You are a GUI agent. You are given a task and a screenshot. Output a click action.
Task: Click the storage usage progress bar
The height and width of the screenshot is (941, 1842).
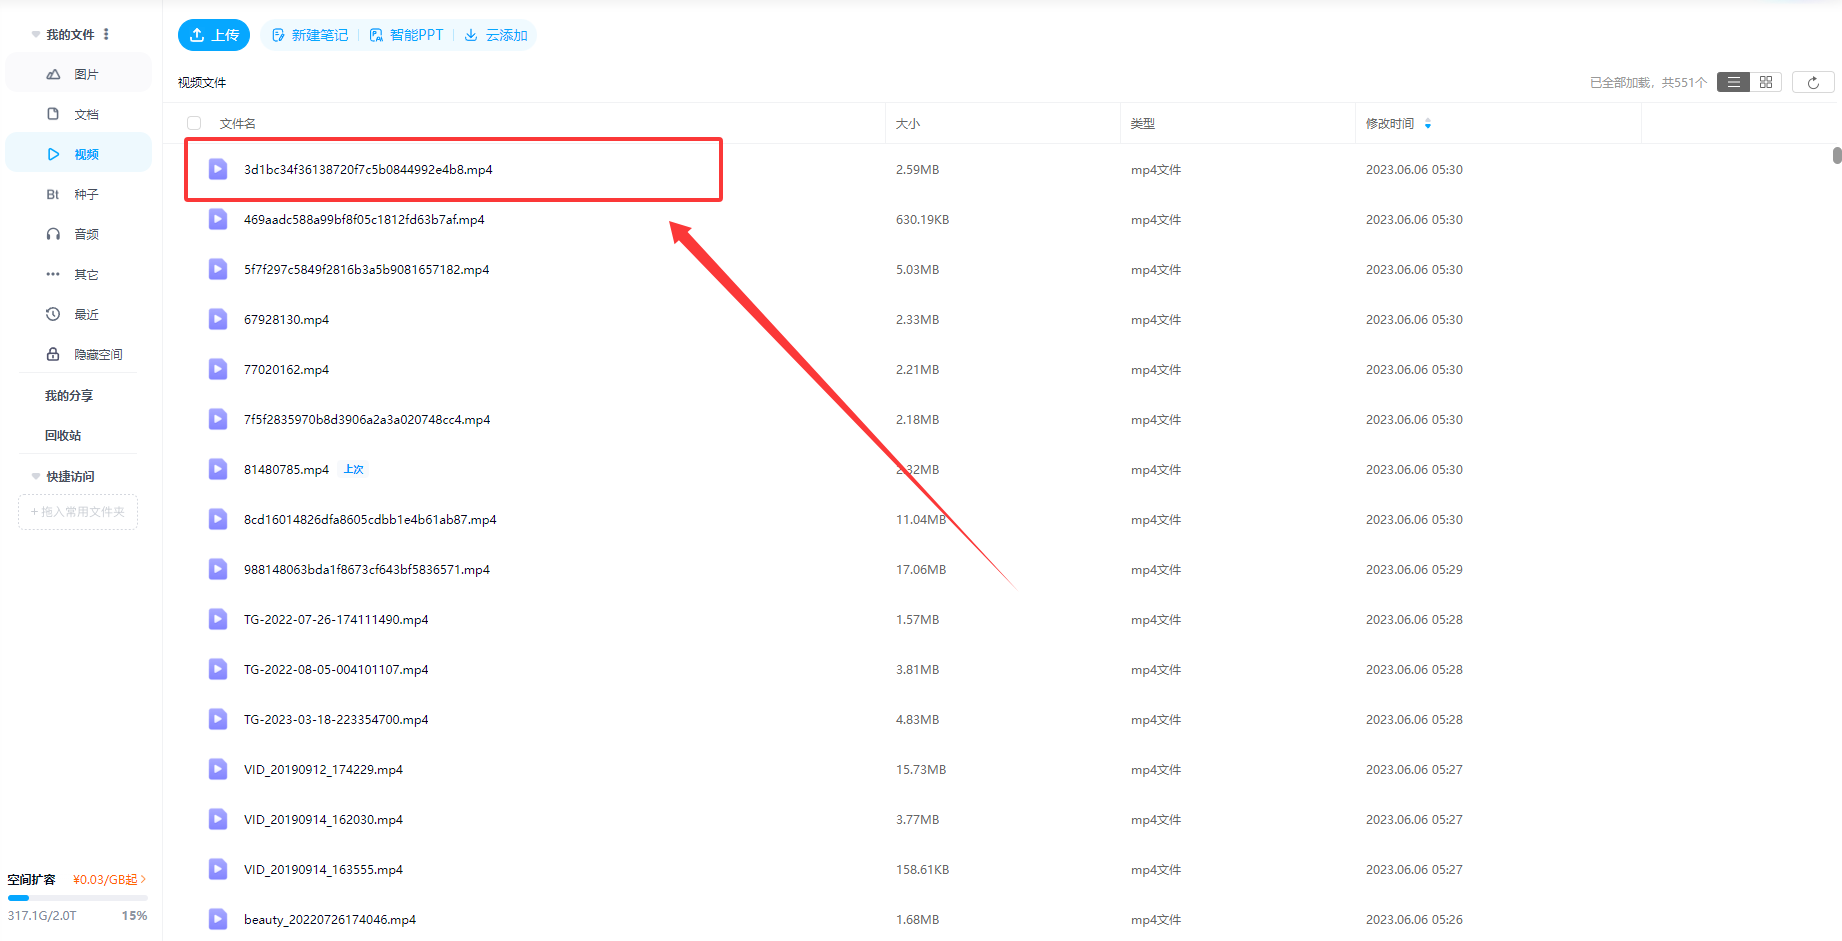click(x=78, y=898)
